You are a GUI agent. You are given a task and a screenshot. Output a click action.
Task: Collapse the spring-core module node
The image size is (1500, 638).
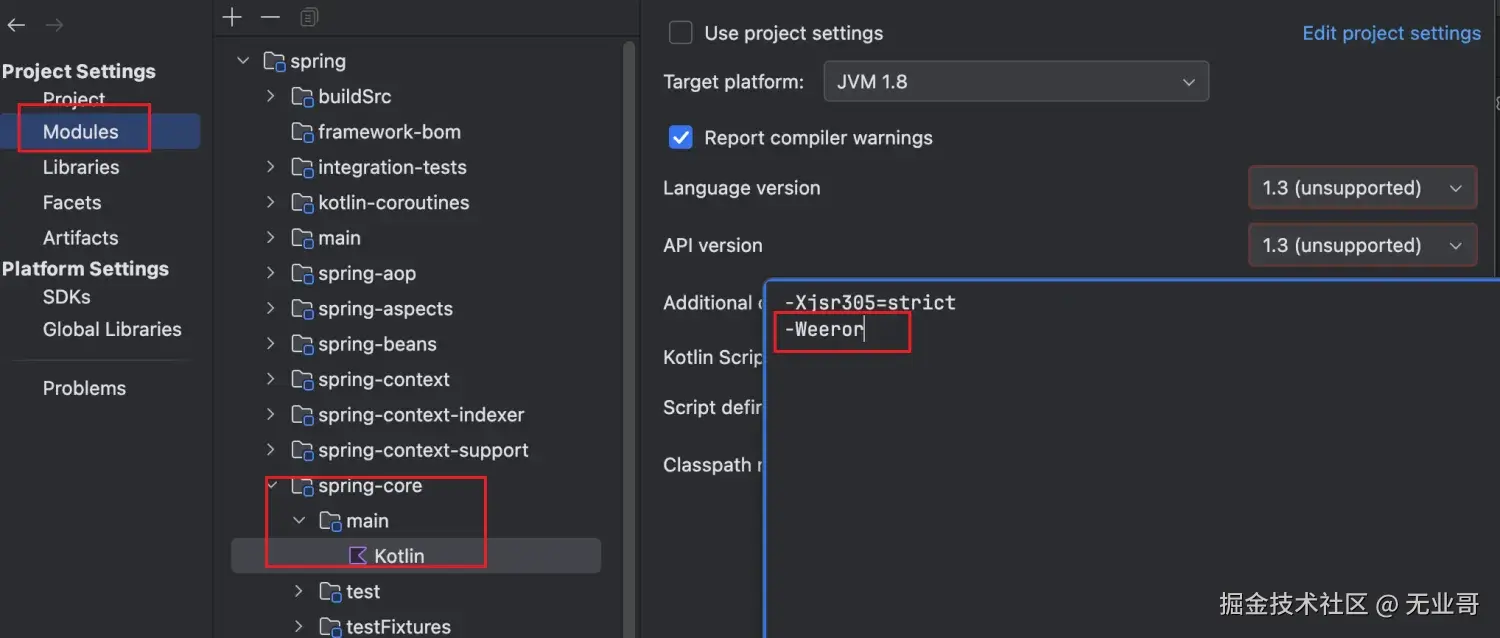click(x=271, y=486)
